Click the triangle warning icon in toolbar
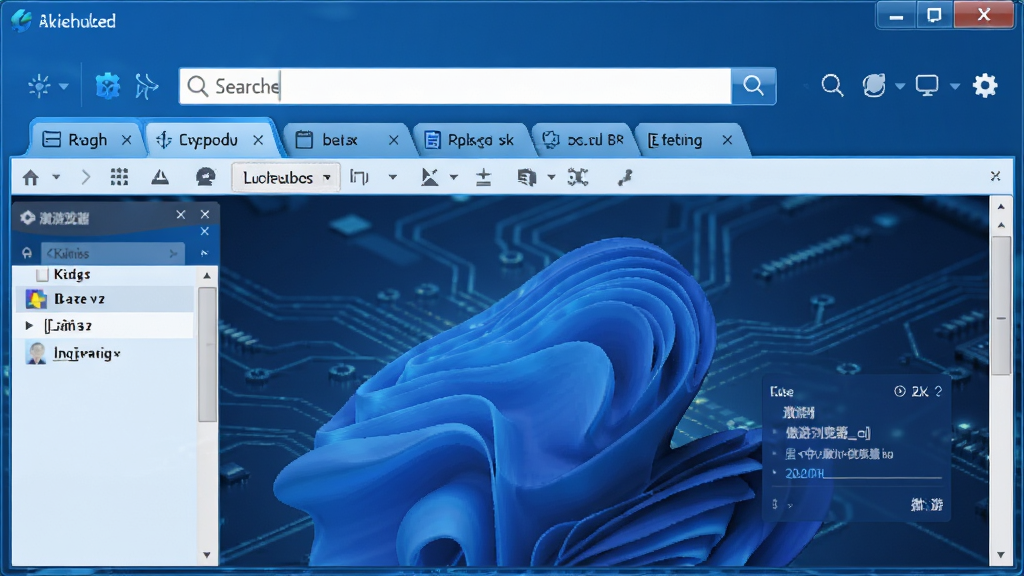Image resolution: width=1024 pixels, height=576 pixels. point(160,177)
